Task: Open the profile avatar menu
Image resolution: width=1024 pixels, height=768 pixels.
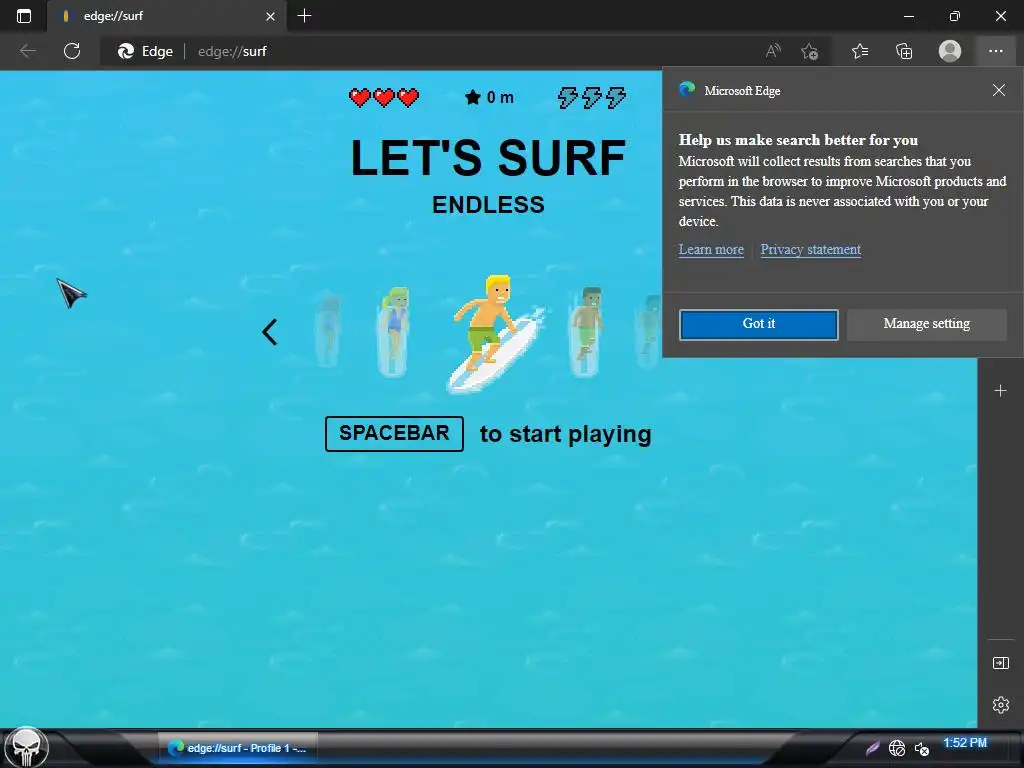Action: click(x=950, y=51)
